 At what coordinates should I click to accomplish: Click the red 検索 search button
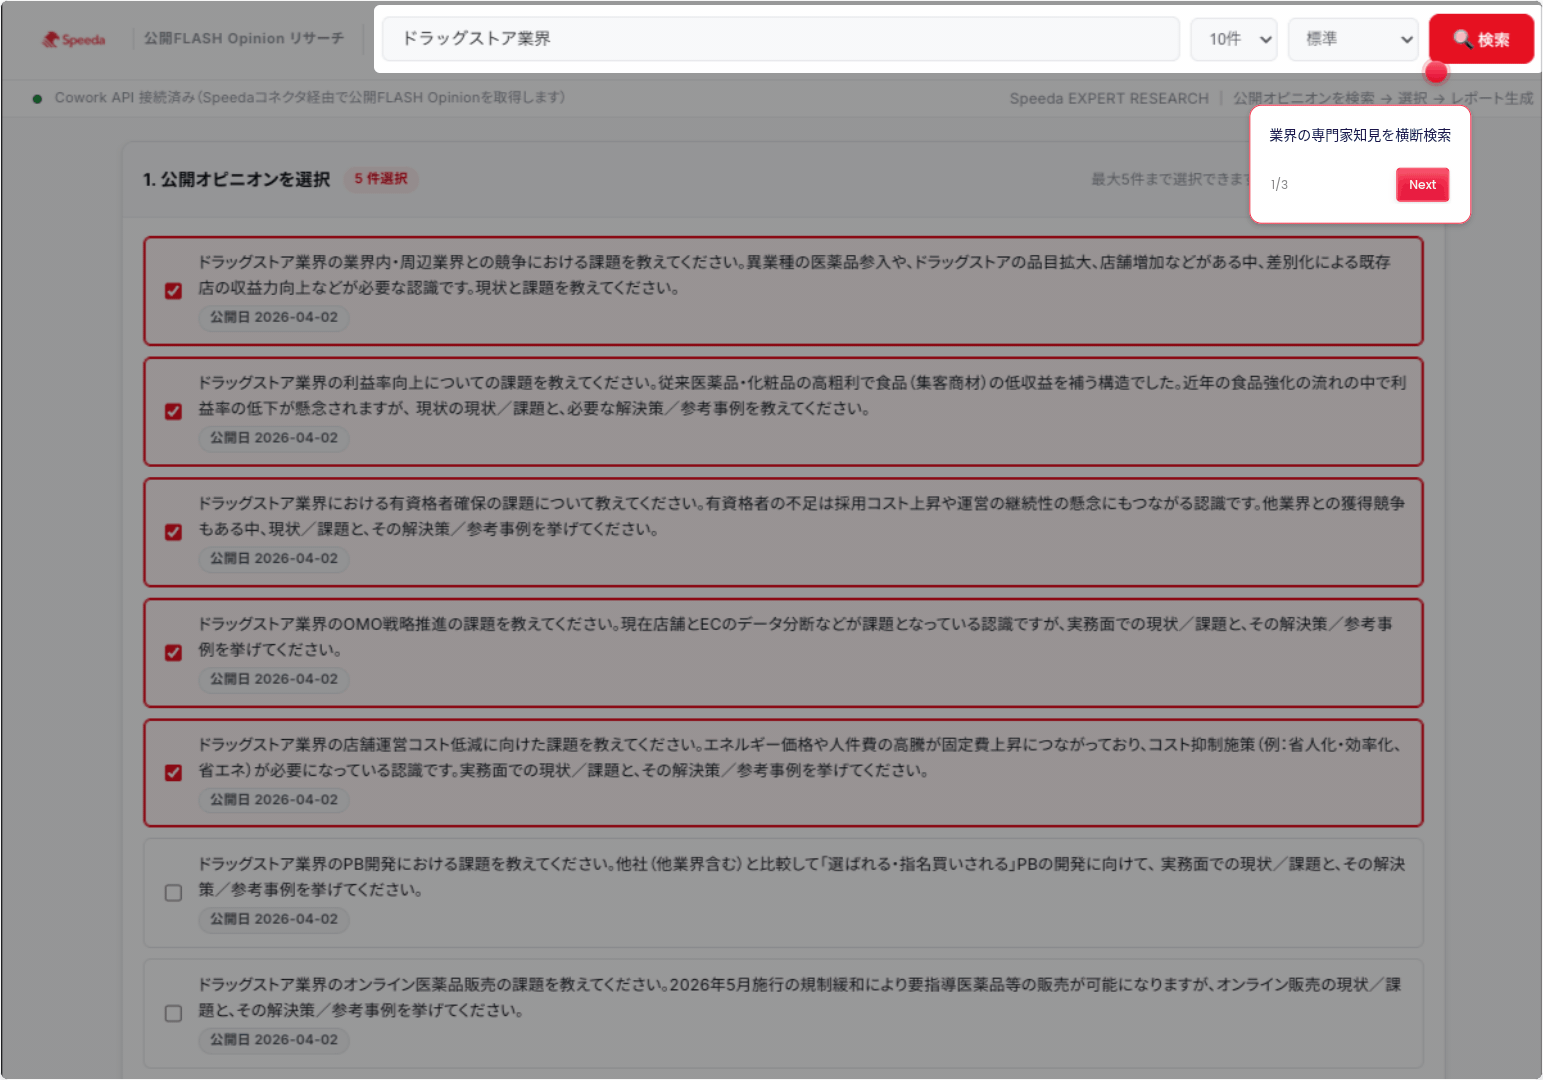[x=1481, y=39]
